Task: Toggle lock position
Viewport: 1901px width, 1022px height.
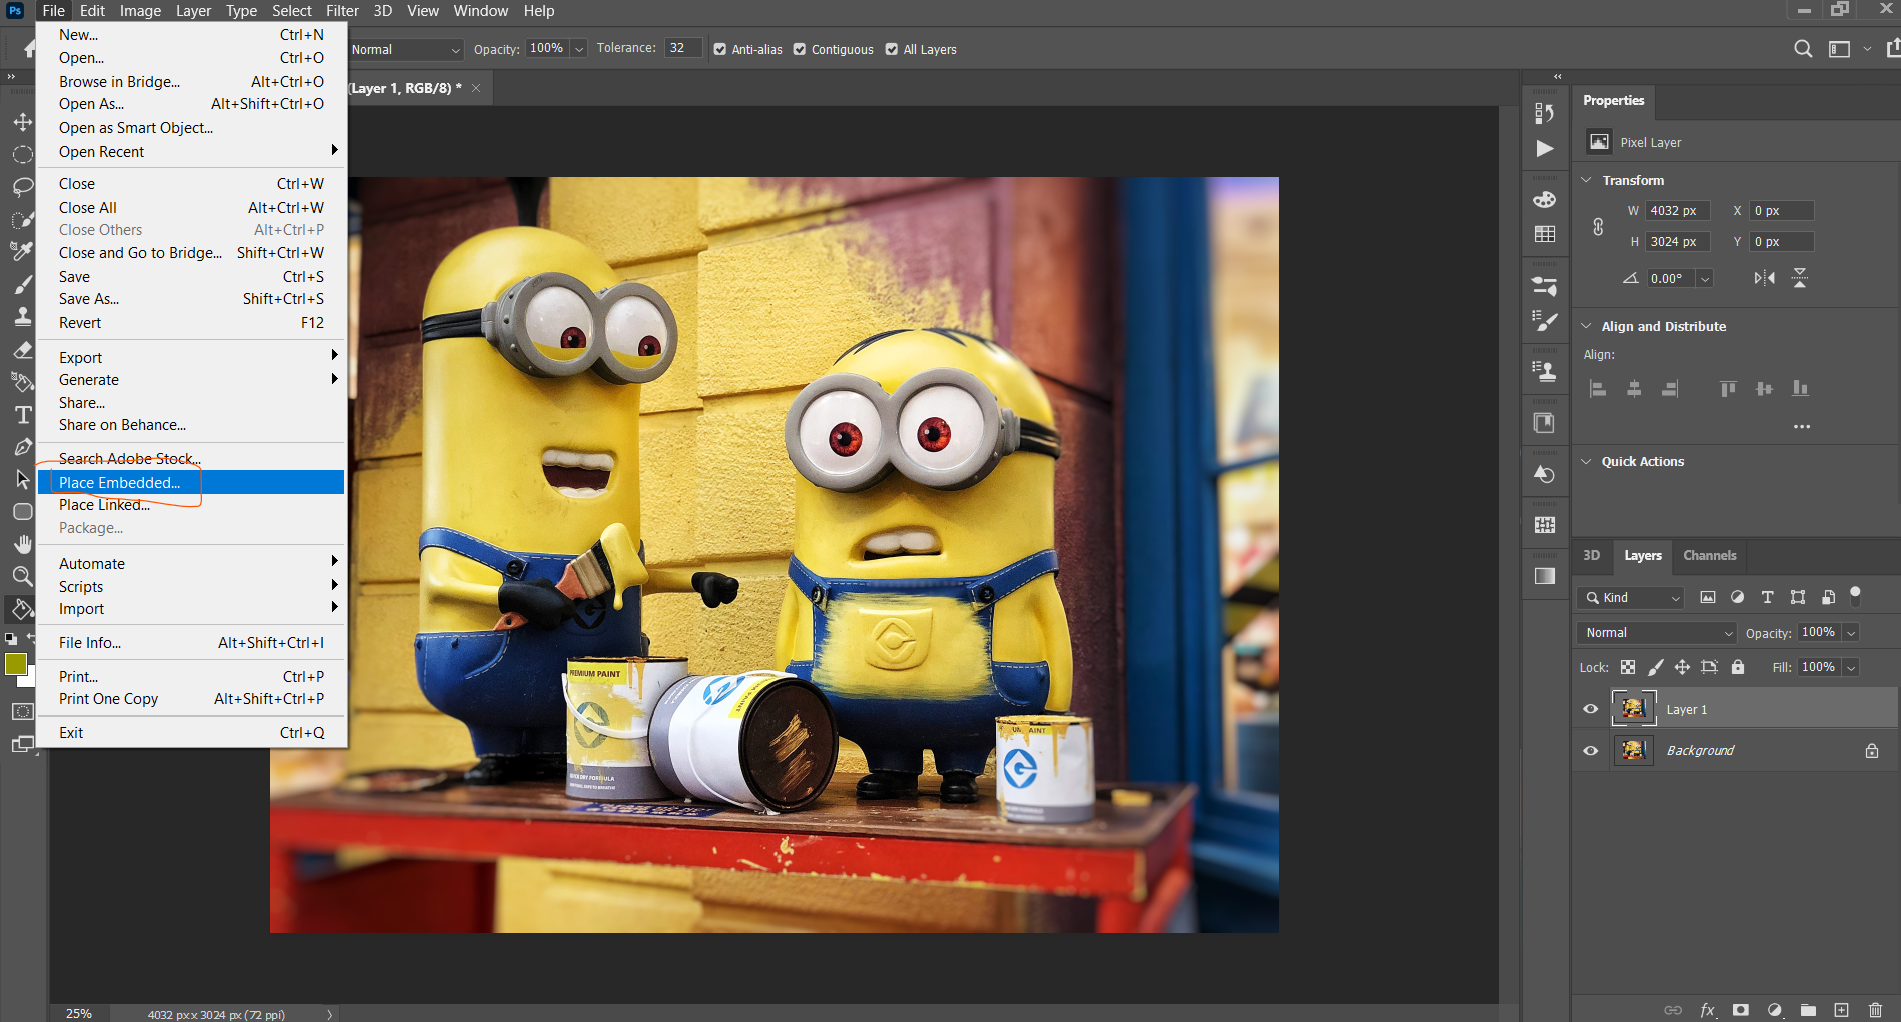Action: click(x=1682, y=667)
